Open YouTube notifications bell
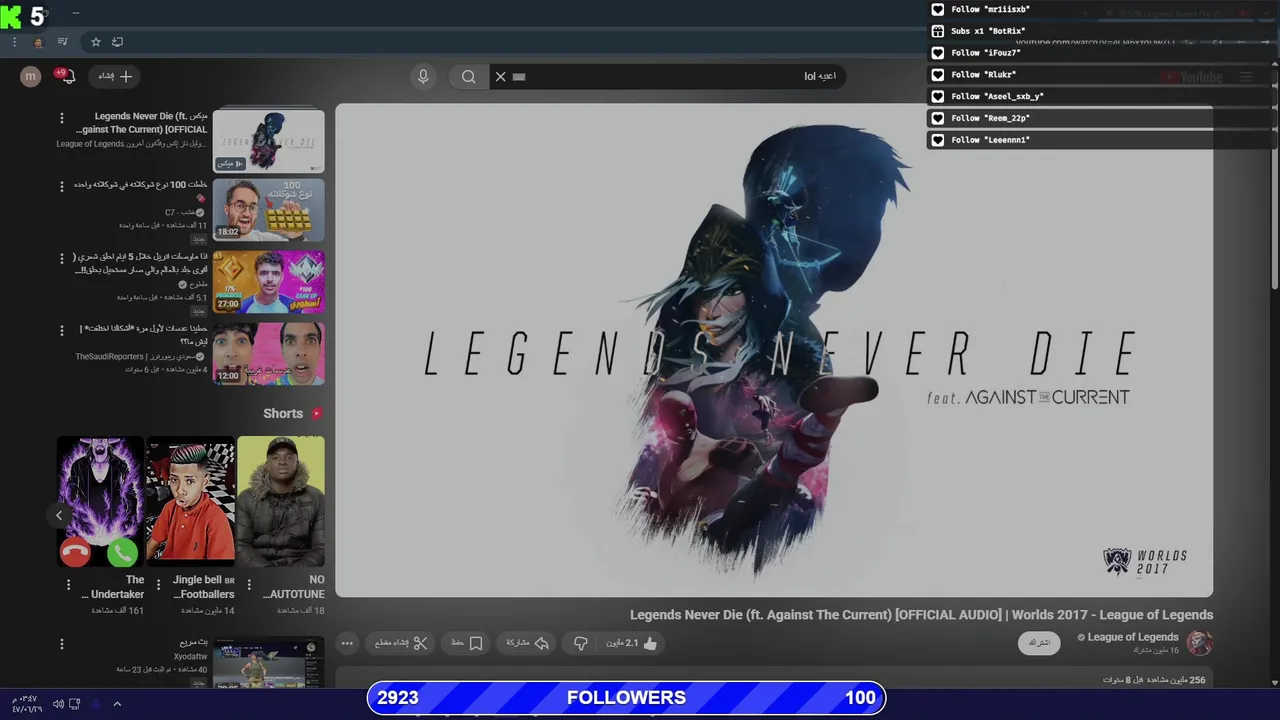The image size is (1280, 720). click(64, 76)
